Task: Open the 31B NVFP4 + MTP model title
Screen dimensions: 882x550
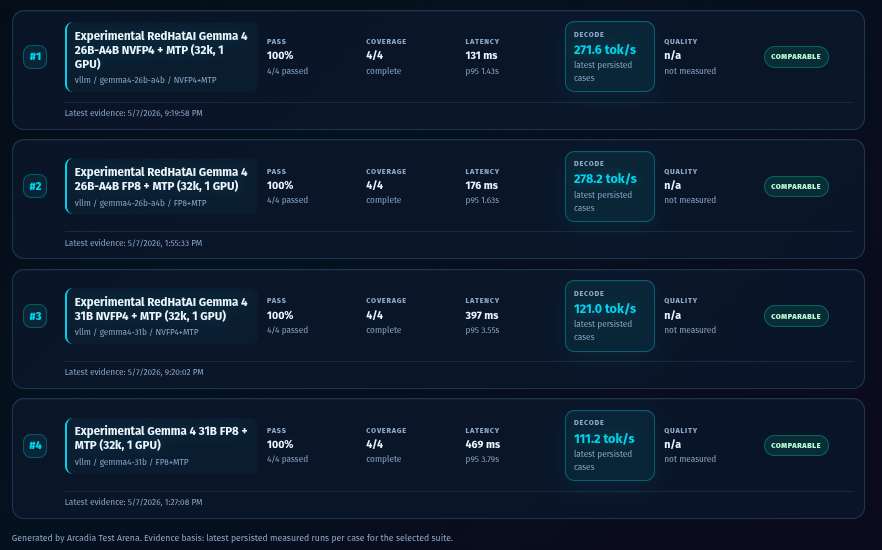Action: 161,309
